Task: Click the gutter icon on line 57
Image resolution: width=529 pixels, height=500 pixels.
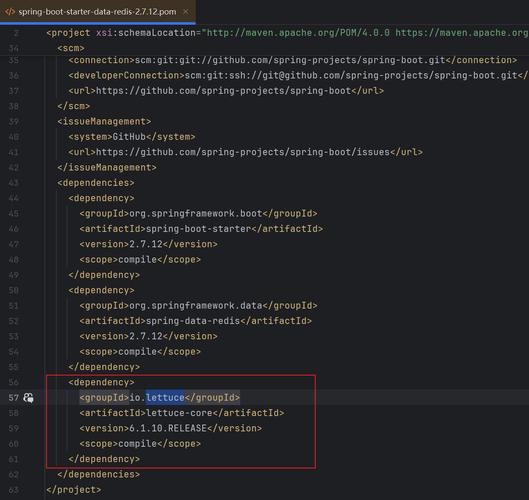Action: tap(28, 398)
